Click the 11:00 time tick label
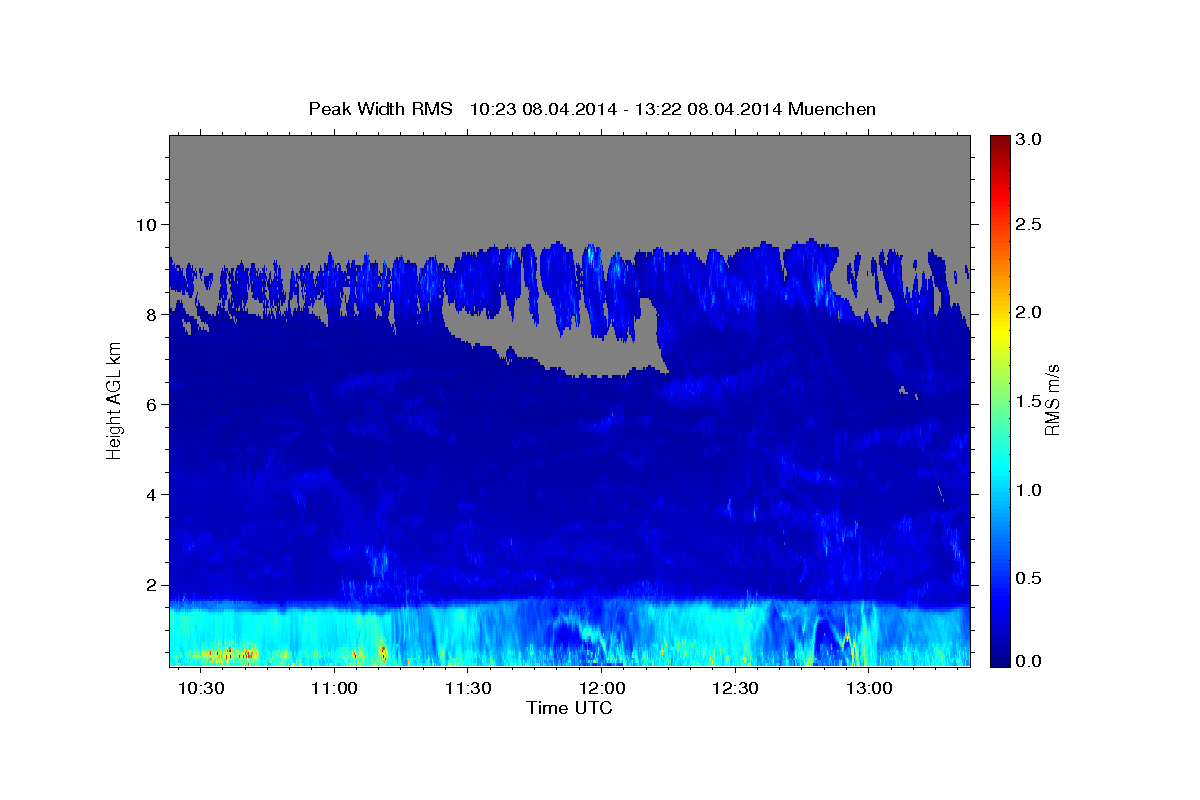1200x800 pixels. [335, 689]
